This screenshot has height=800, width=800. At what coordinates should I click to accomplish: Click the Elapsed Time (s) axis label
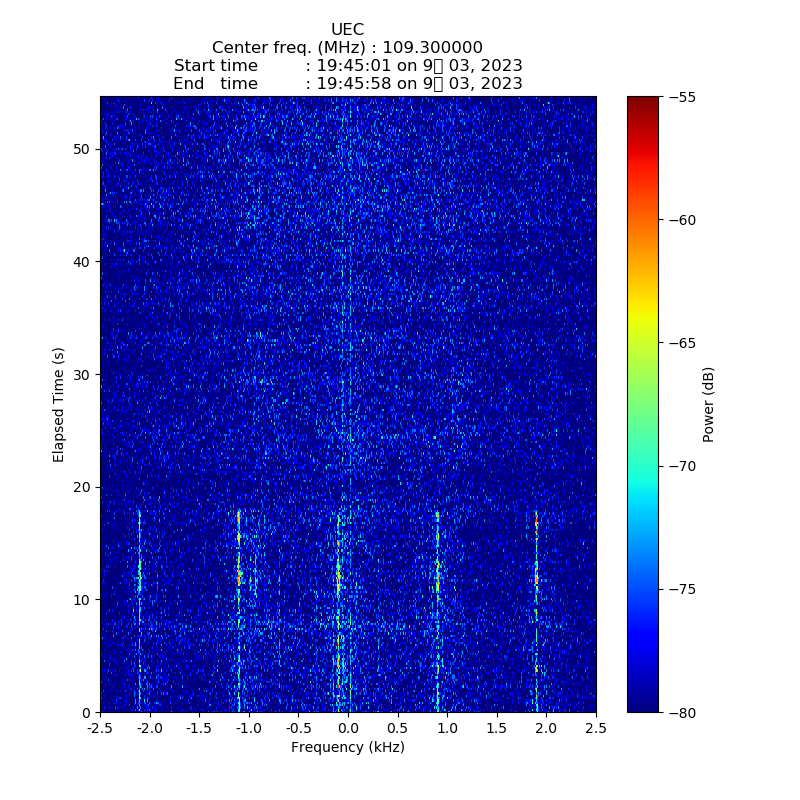[x=59, y=404]
